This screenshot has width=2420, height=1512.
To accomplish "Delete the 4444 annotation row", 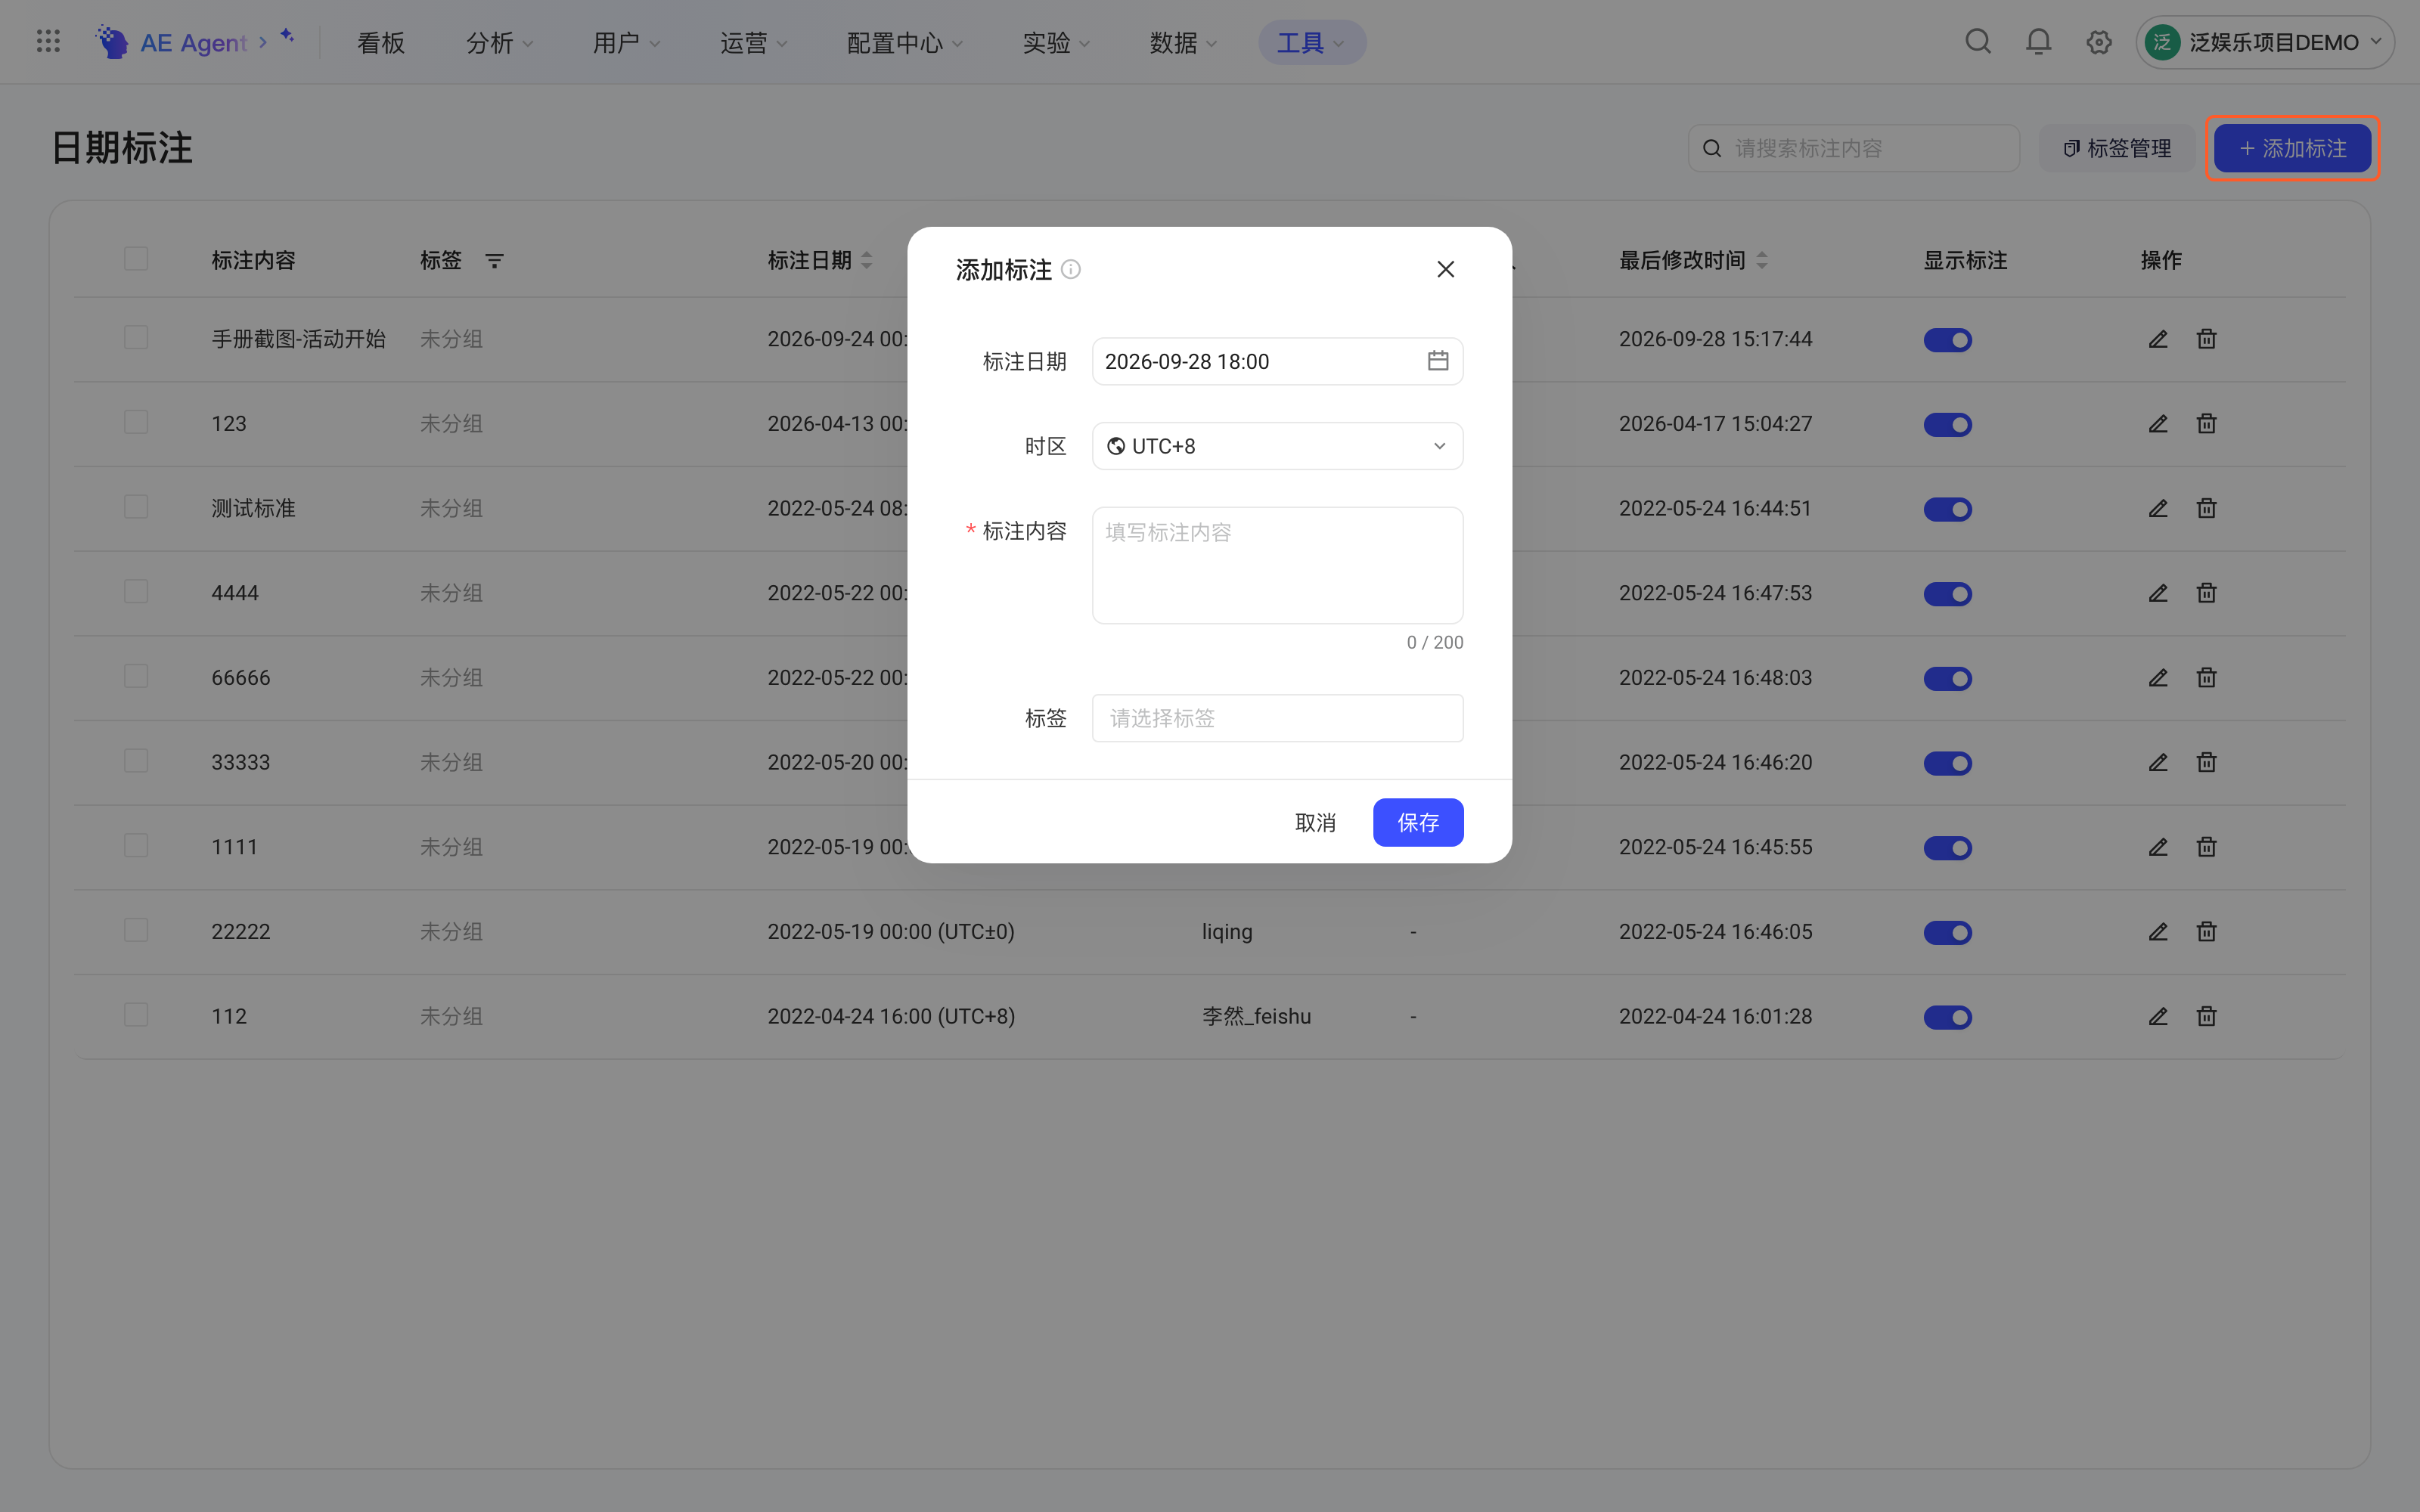I will tap(2207, 593).
